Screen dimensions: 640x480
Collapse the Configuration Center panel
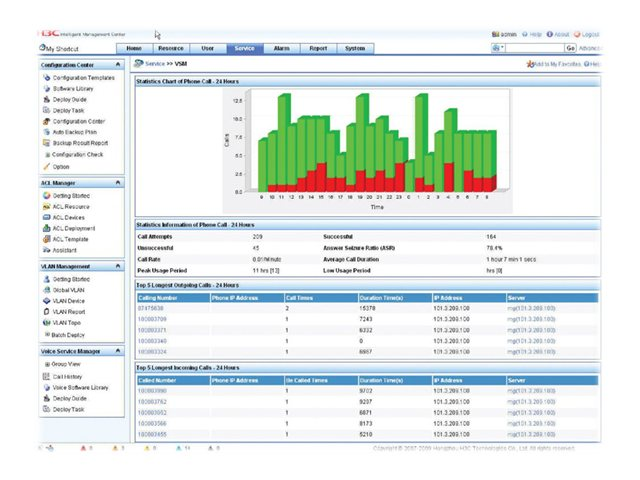tap(119, 64)
